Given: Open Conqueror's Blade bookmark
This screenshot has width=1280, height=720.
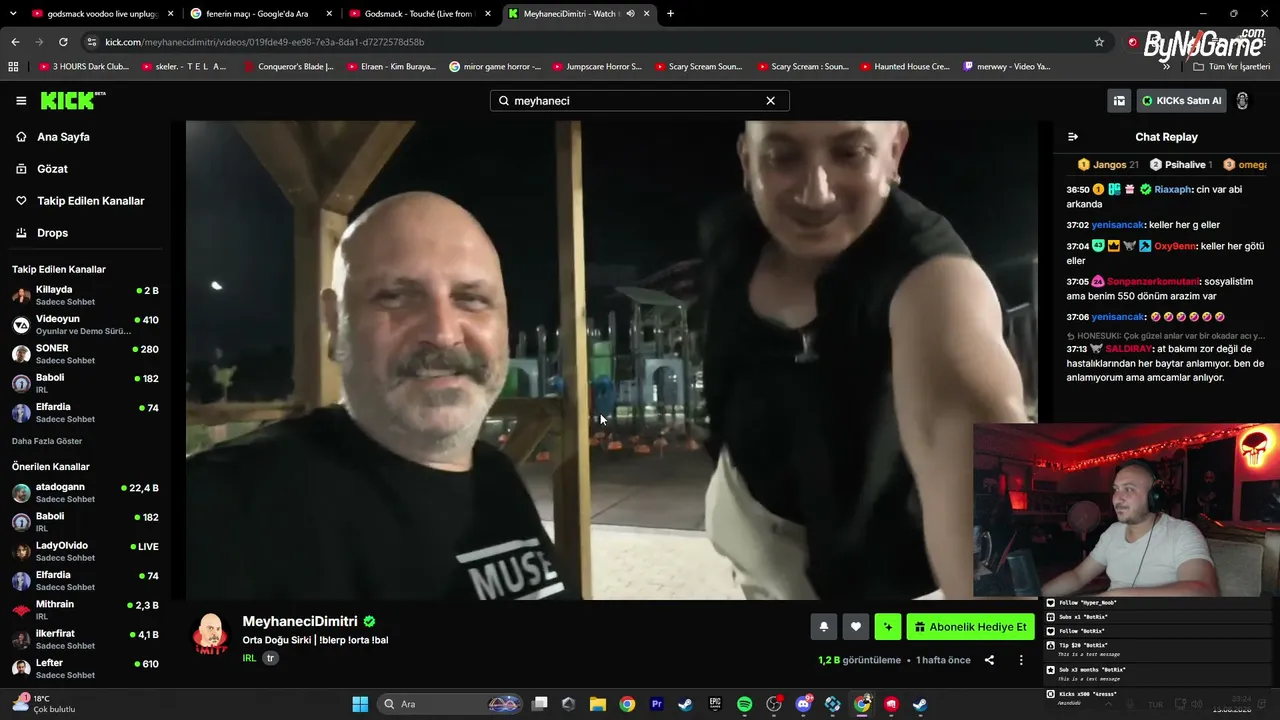Looking at the screenshot, I should tap(289, 67).
